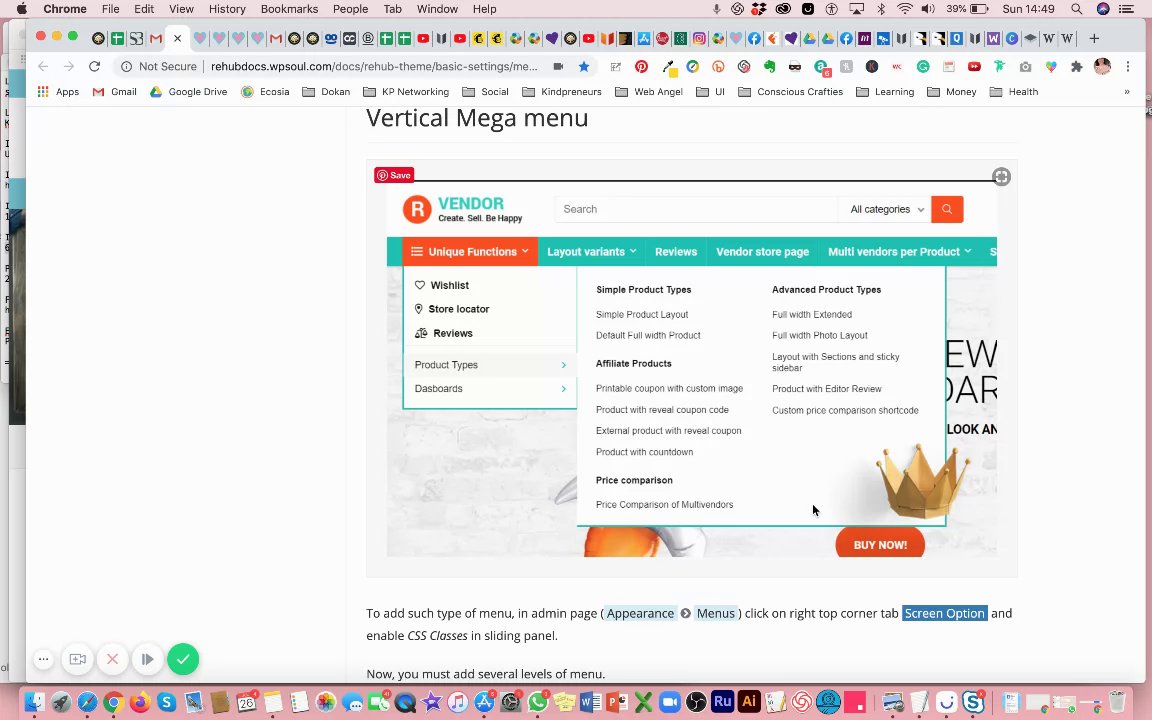
Task: Click the BUY NOW! button
Action: pos(880,544)
